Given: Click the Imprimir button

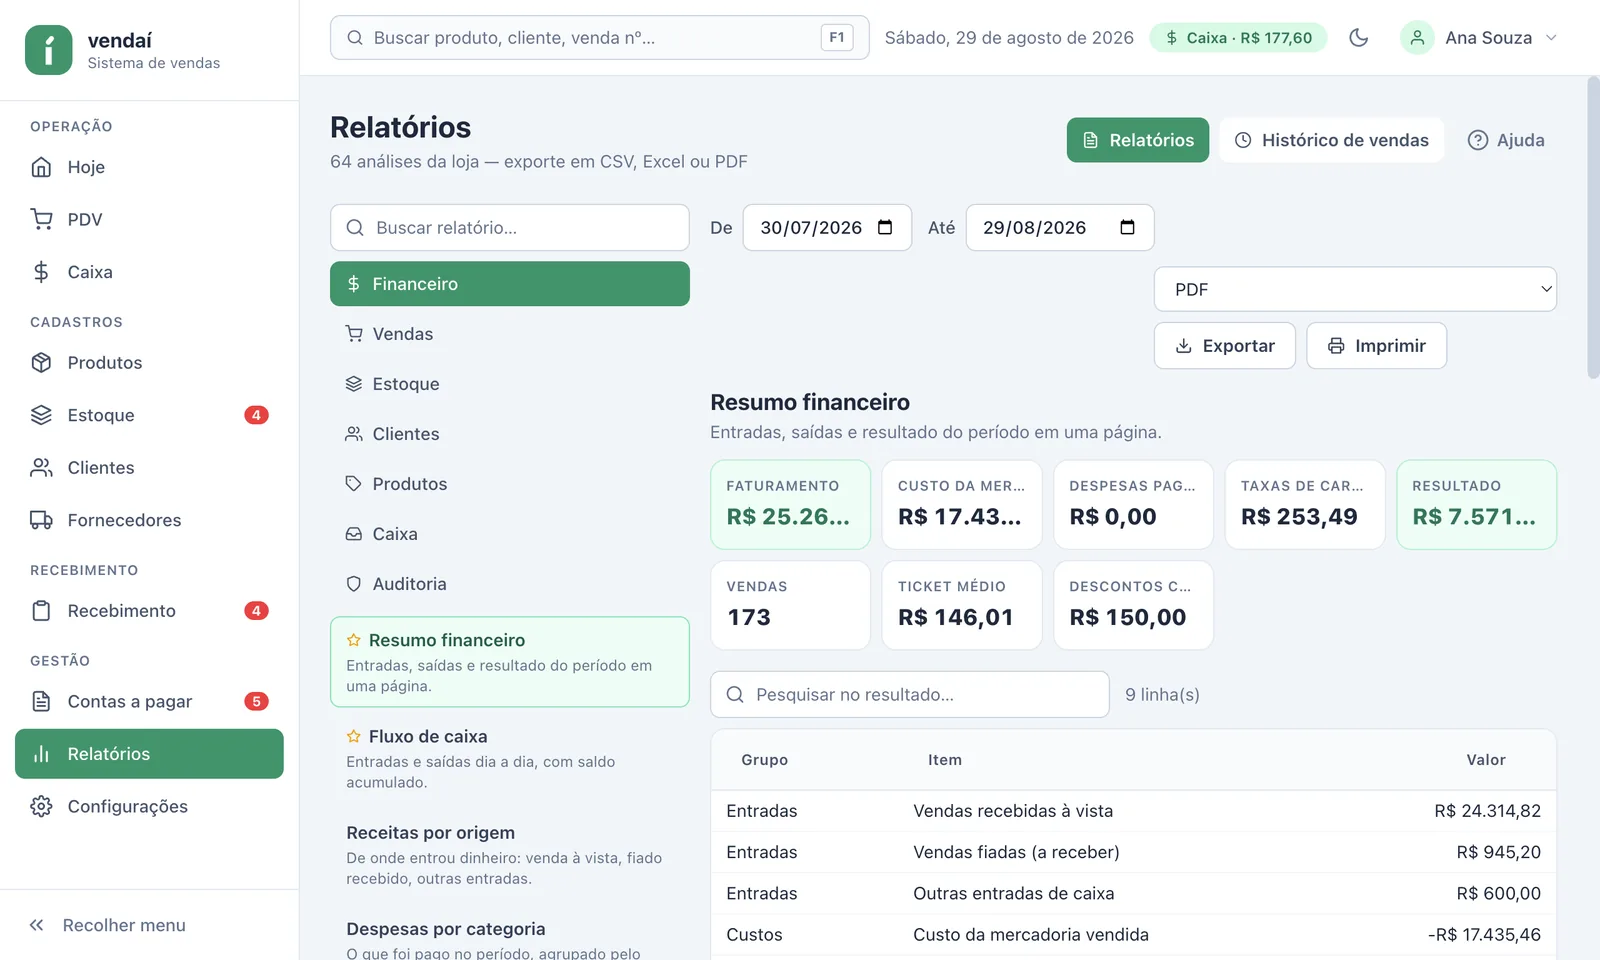Looking at the screenshot, I should (1376, 346).
